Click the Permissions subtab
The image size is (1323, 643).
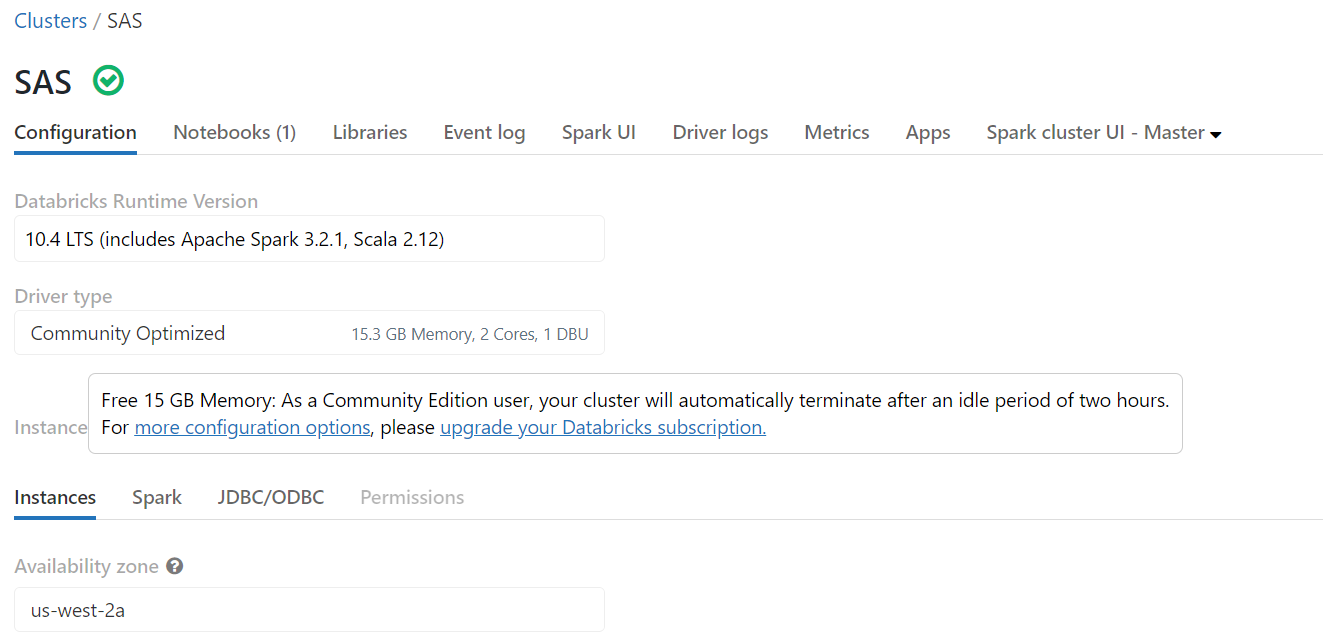[x=411, y=497]
